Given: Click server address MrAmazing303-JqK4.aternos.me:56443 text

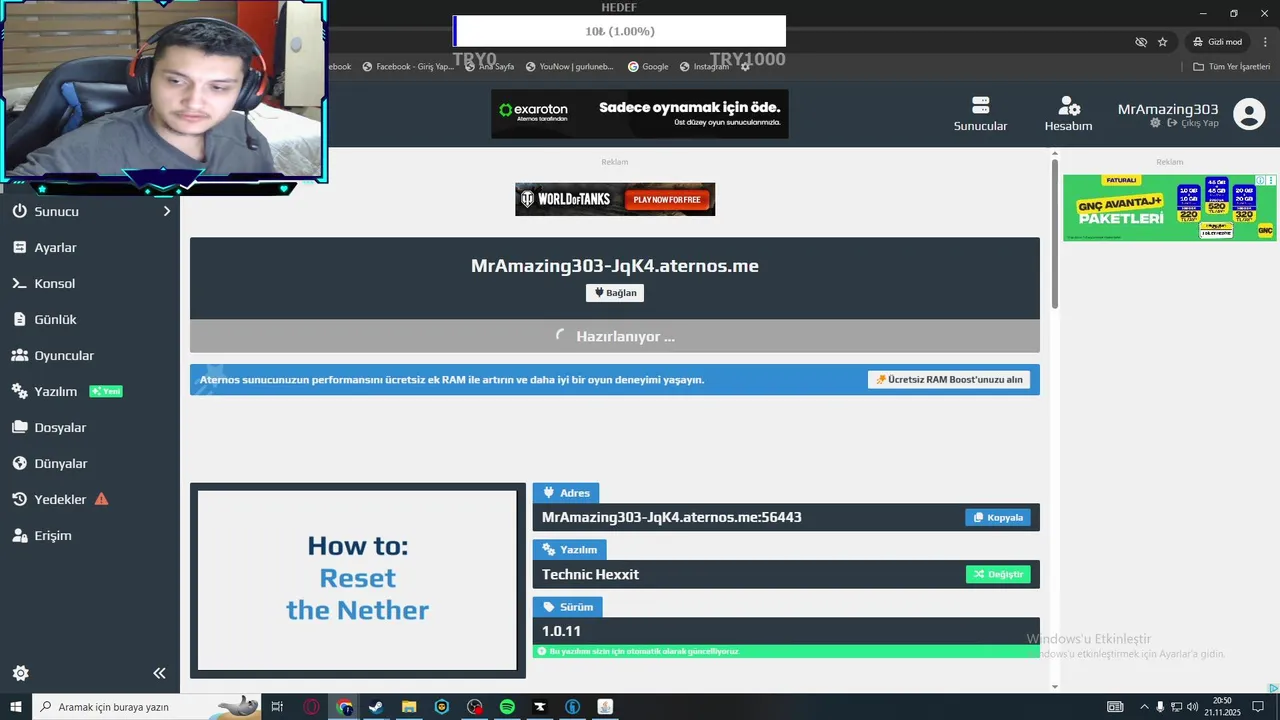Looking at the screenshot, I should tap(672, 517).
